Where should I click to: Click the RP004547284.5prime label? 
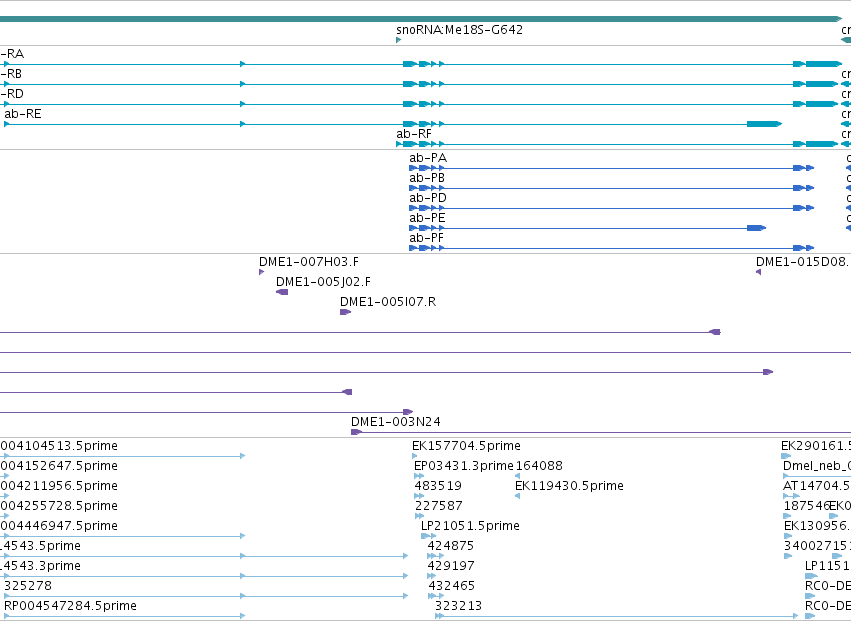click(71, 606)
